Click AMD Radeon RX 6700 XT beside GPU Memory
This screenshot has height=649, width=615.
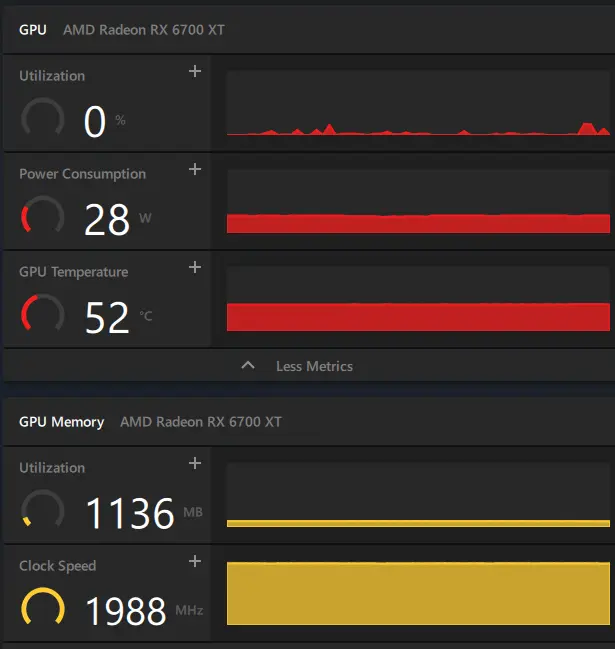pos(201,422)
